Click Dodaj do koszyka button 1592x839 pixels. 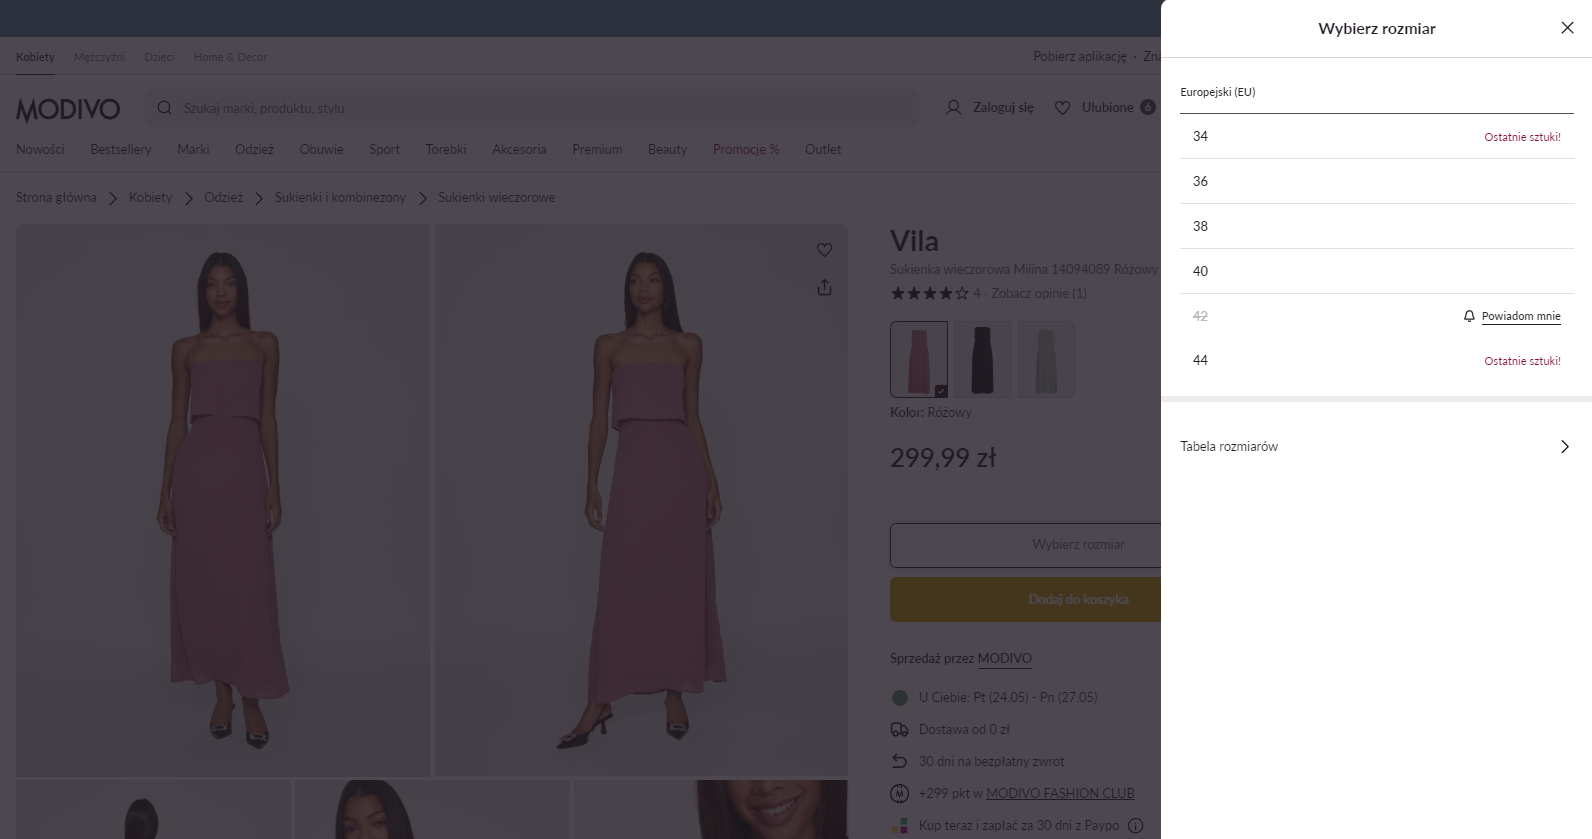pyautogui.click(x=1025, y=600)
